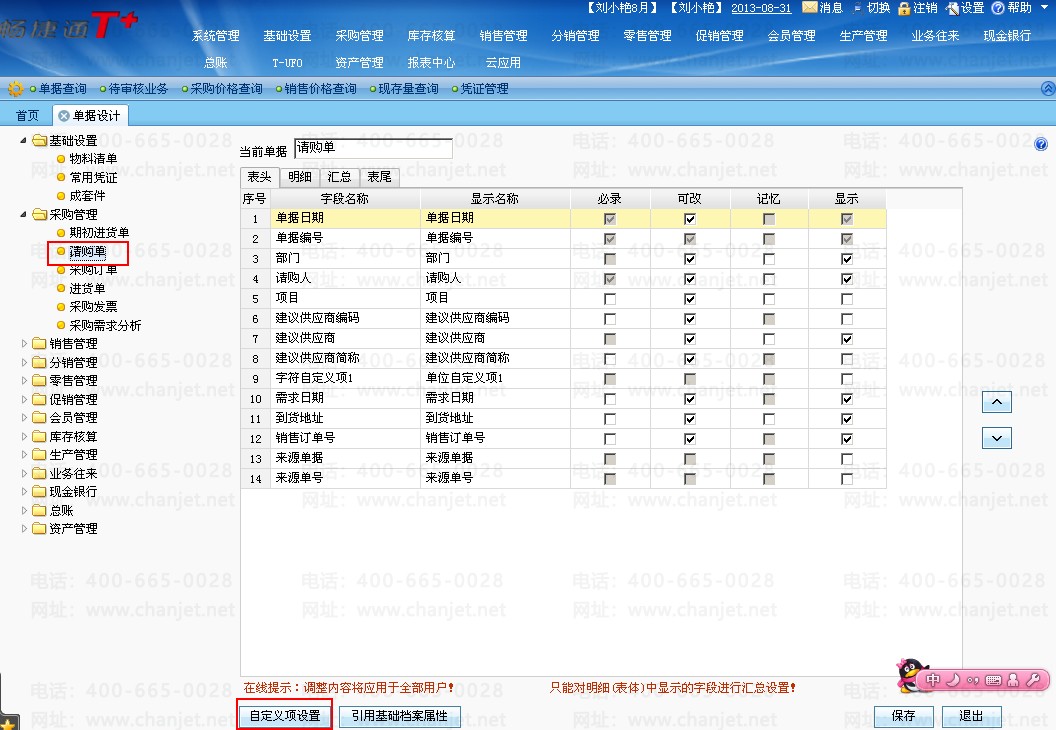Click the 自定义项设置 button
This screenshot has width=1056, height=730.
[x=285, y=716]
